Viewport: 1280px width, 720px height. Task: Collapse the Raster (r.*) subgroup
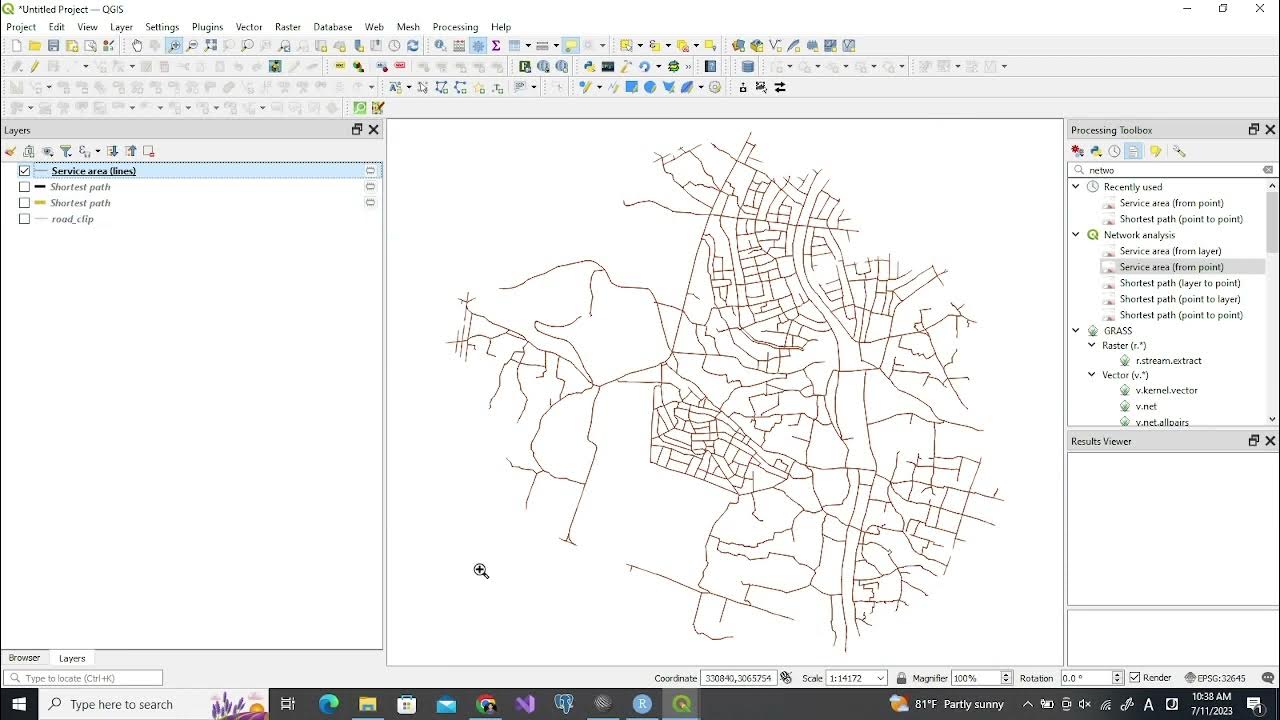[1092, 345]
